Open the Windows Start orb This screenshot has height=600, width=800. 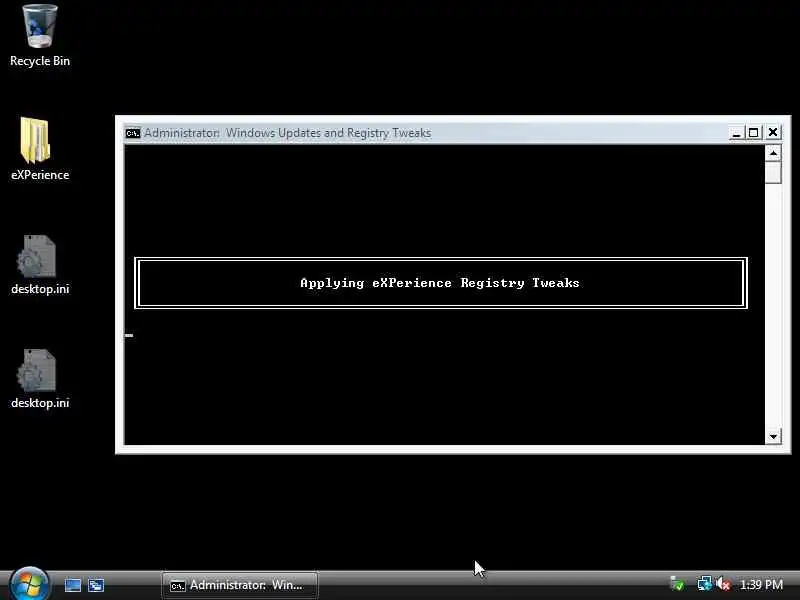[30, 584]
